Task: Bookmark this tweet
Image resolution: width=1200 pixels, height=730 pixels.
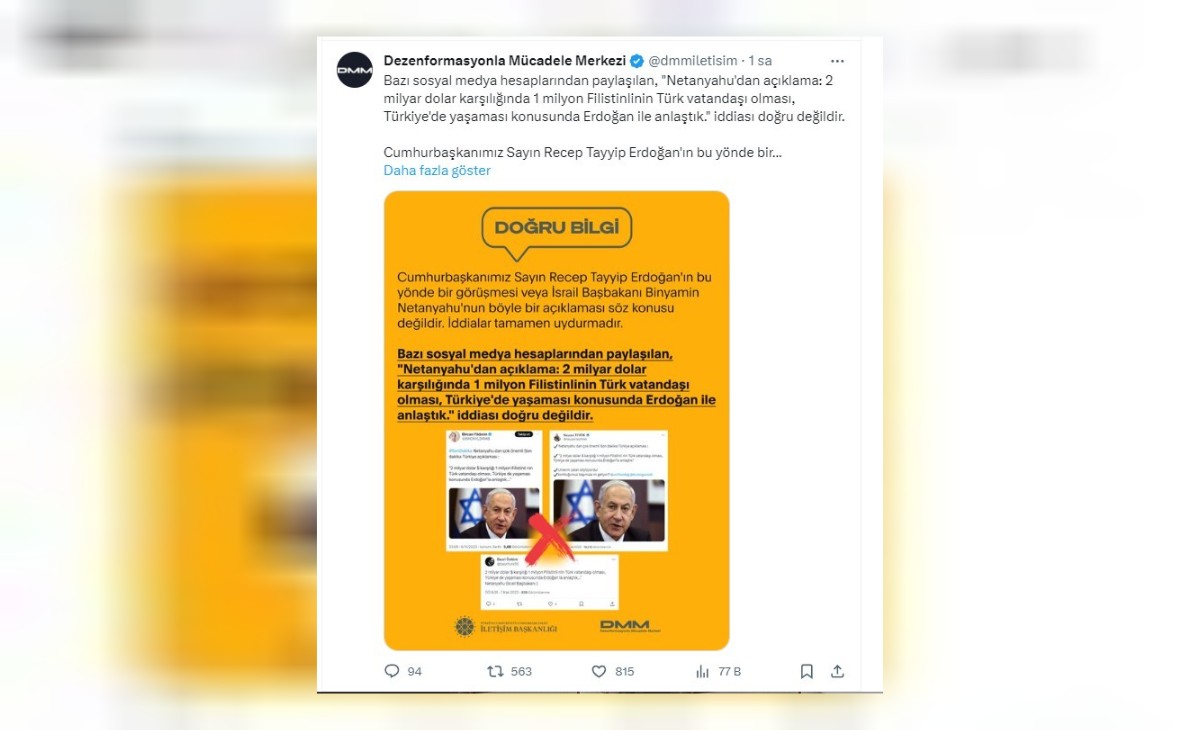Action: 807,671
